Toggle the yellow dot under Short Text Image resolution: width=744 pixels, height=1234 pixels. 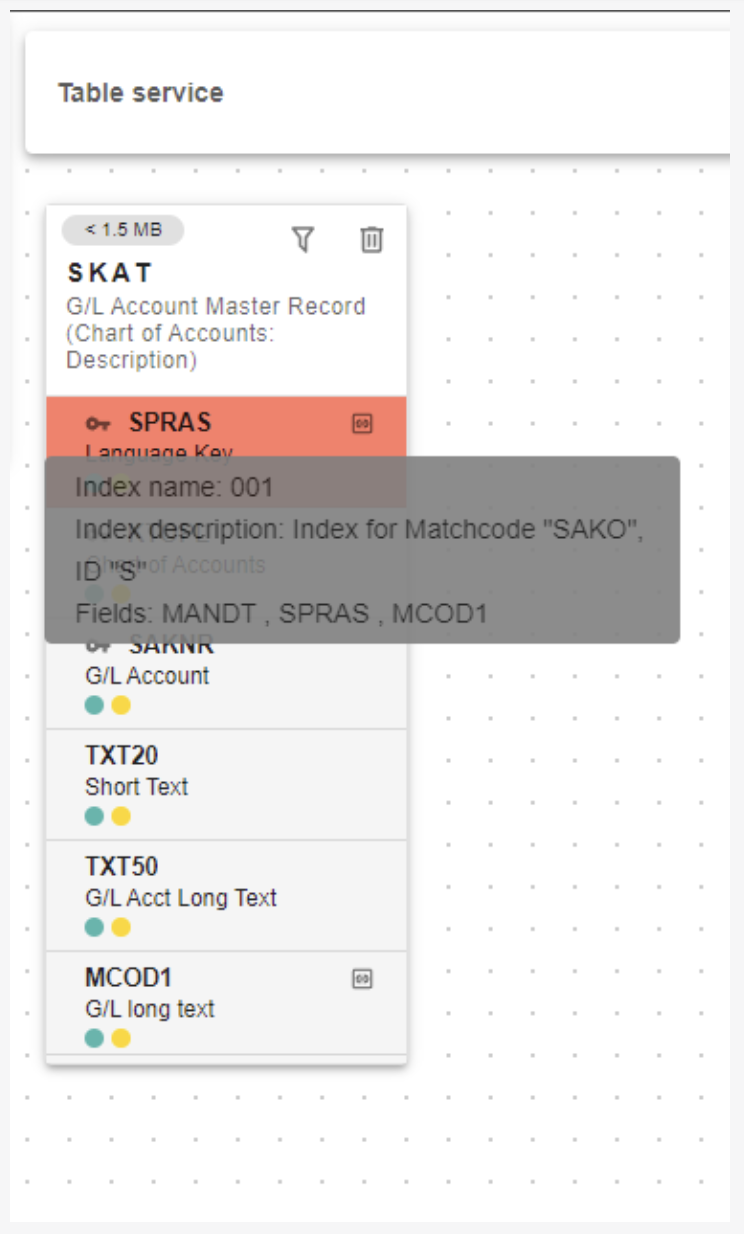121,816
